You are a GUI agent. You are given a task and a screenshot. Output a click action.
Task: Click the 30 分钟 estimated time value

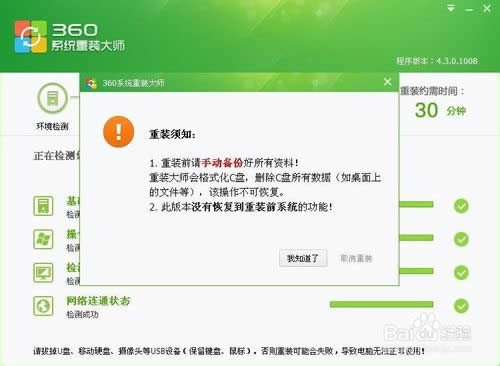pyautogui.click(x=440, y=110)
